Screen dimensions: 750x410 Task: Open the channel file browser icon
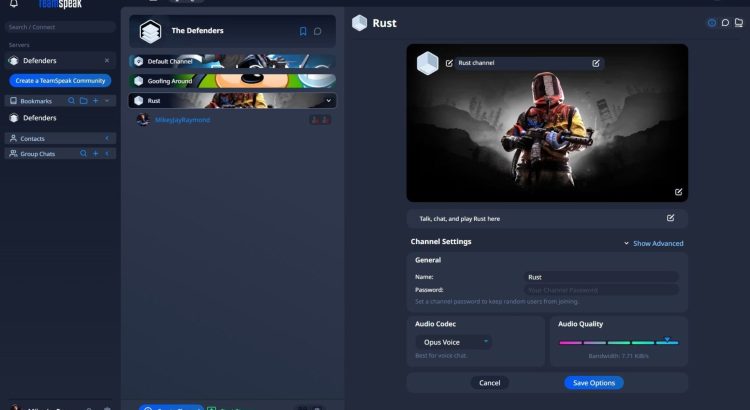(739, 23)
